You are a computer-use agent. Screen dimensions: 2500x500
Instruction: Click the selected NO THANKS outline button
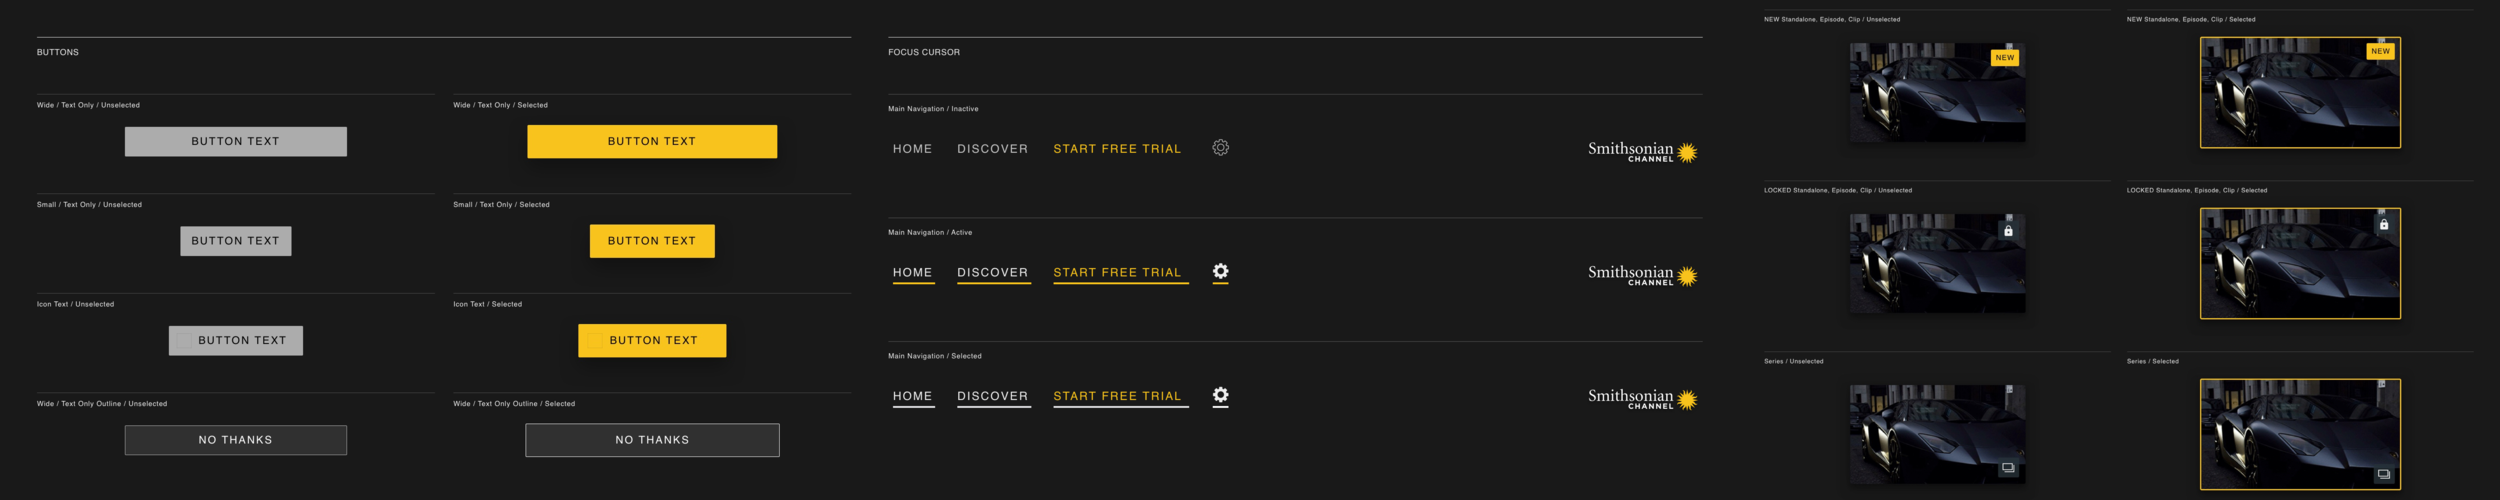[x=652, y=440]
